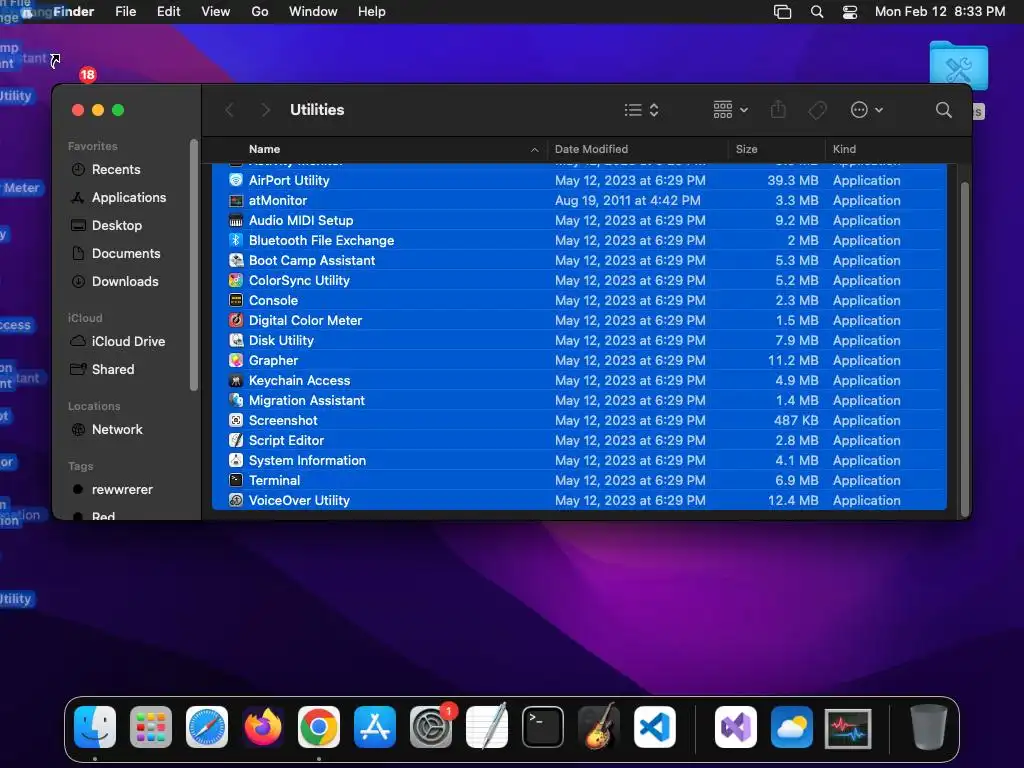Open the File menu
This screenshot has width=1024, height=768.
pyautogui.click(x=125, y=12)
